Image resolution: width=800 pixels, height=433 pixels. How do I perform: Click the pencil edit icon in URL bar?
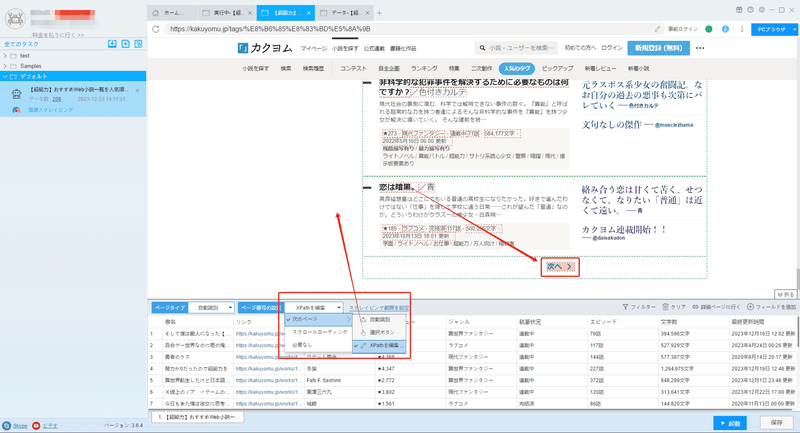pyautogui.click(x=657, y=29)
